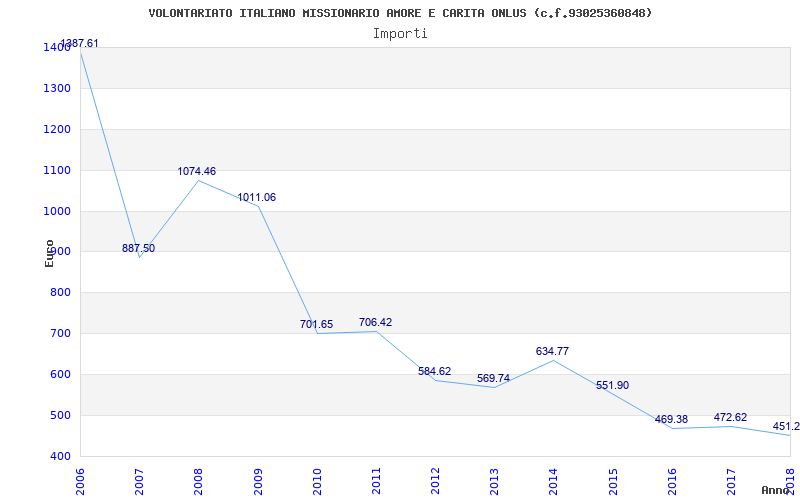Click the 1200 y-axis tick label
Viewport: 800px width, 500px height.
(57, 130)
